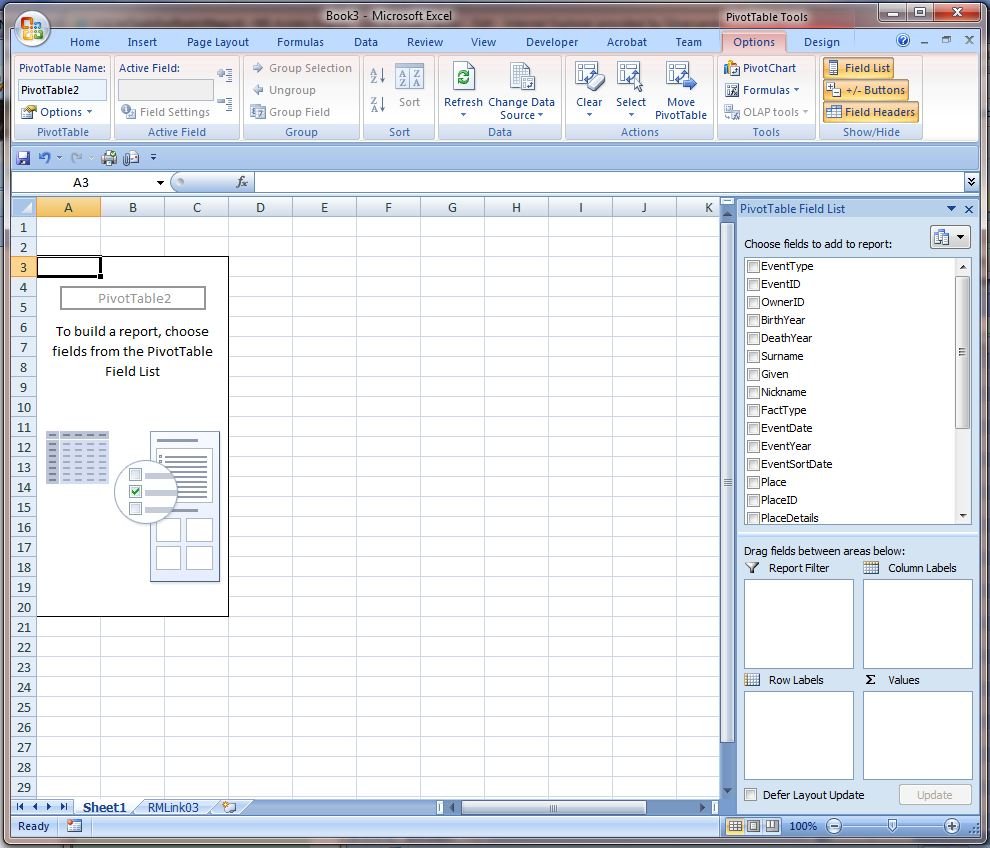990x848 pixels.
Task: Open Customize Quick Access Toolbar dropdown
Action: pyautogui.click(x=153, y=158)
